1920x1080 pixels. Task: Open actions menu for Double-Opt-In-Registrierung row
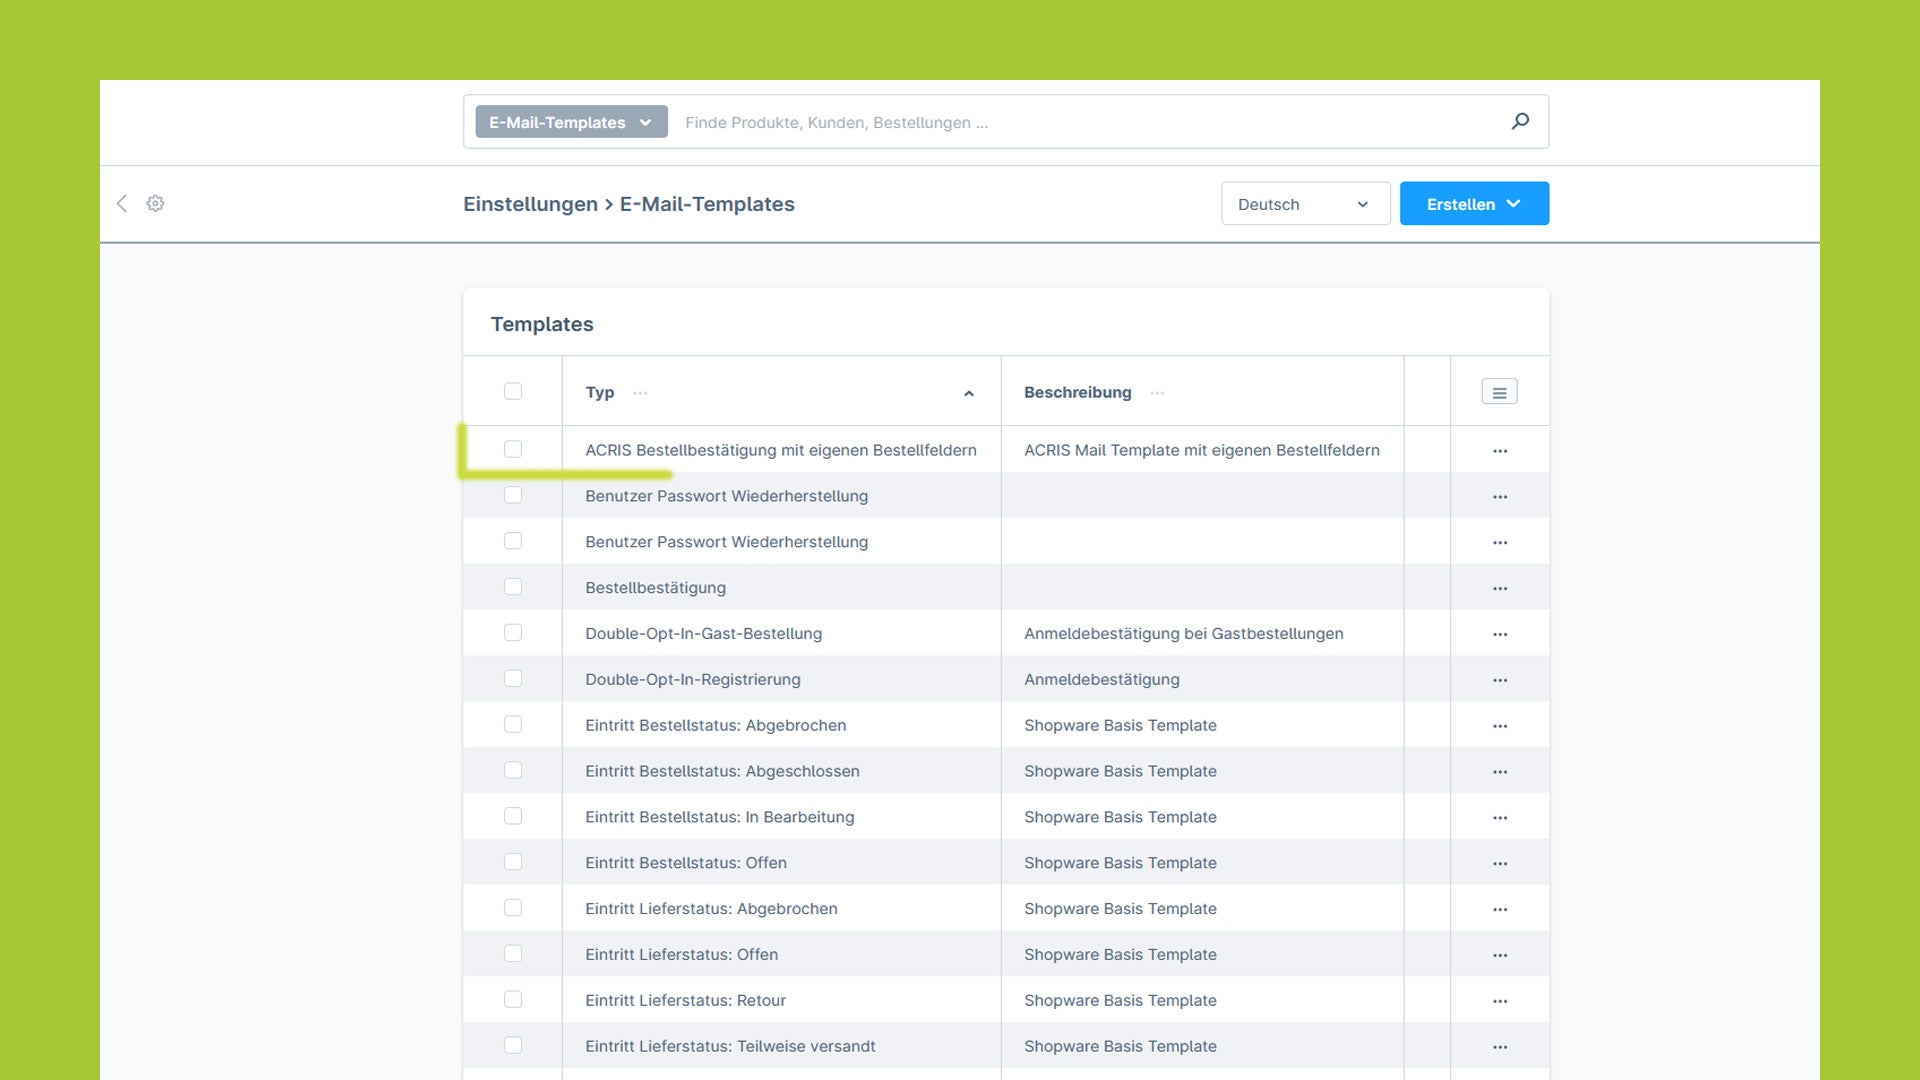click(1500, 680)
